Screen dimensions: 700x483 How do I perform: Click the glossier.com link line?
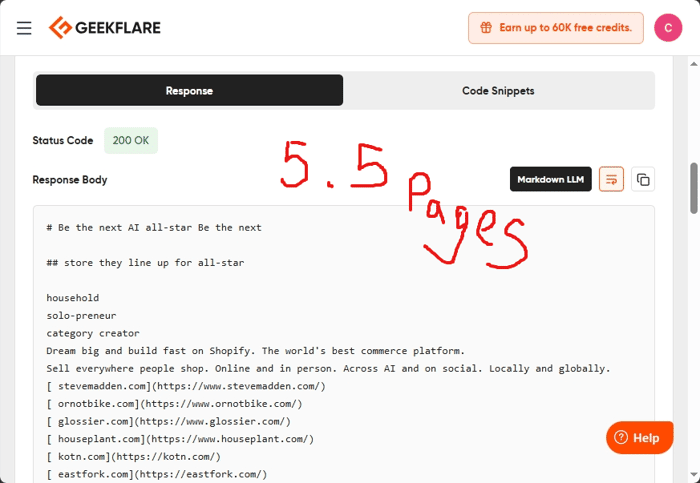pos(168,421)
